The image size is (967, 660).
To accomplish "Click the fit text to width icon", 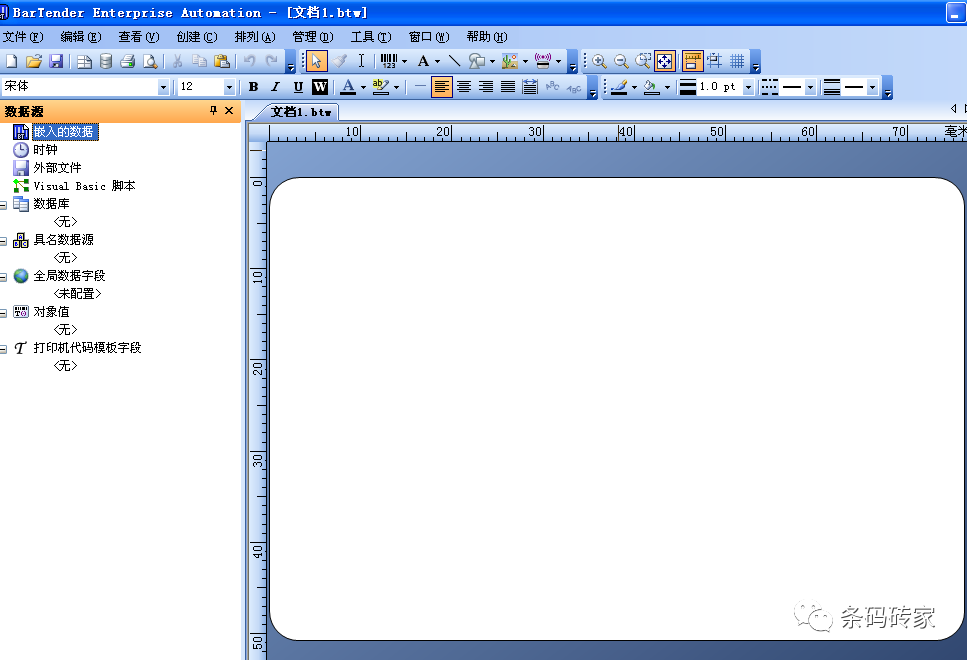I will click(x=530, y=87).
